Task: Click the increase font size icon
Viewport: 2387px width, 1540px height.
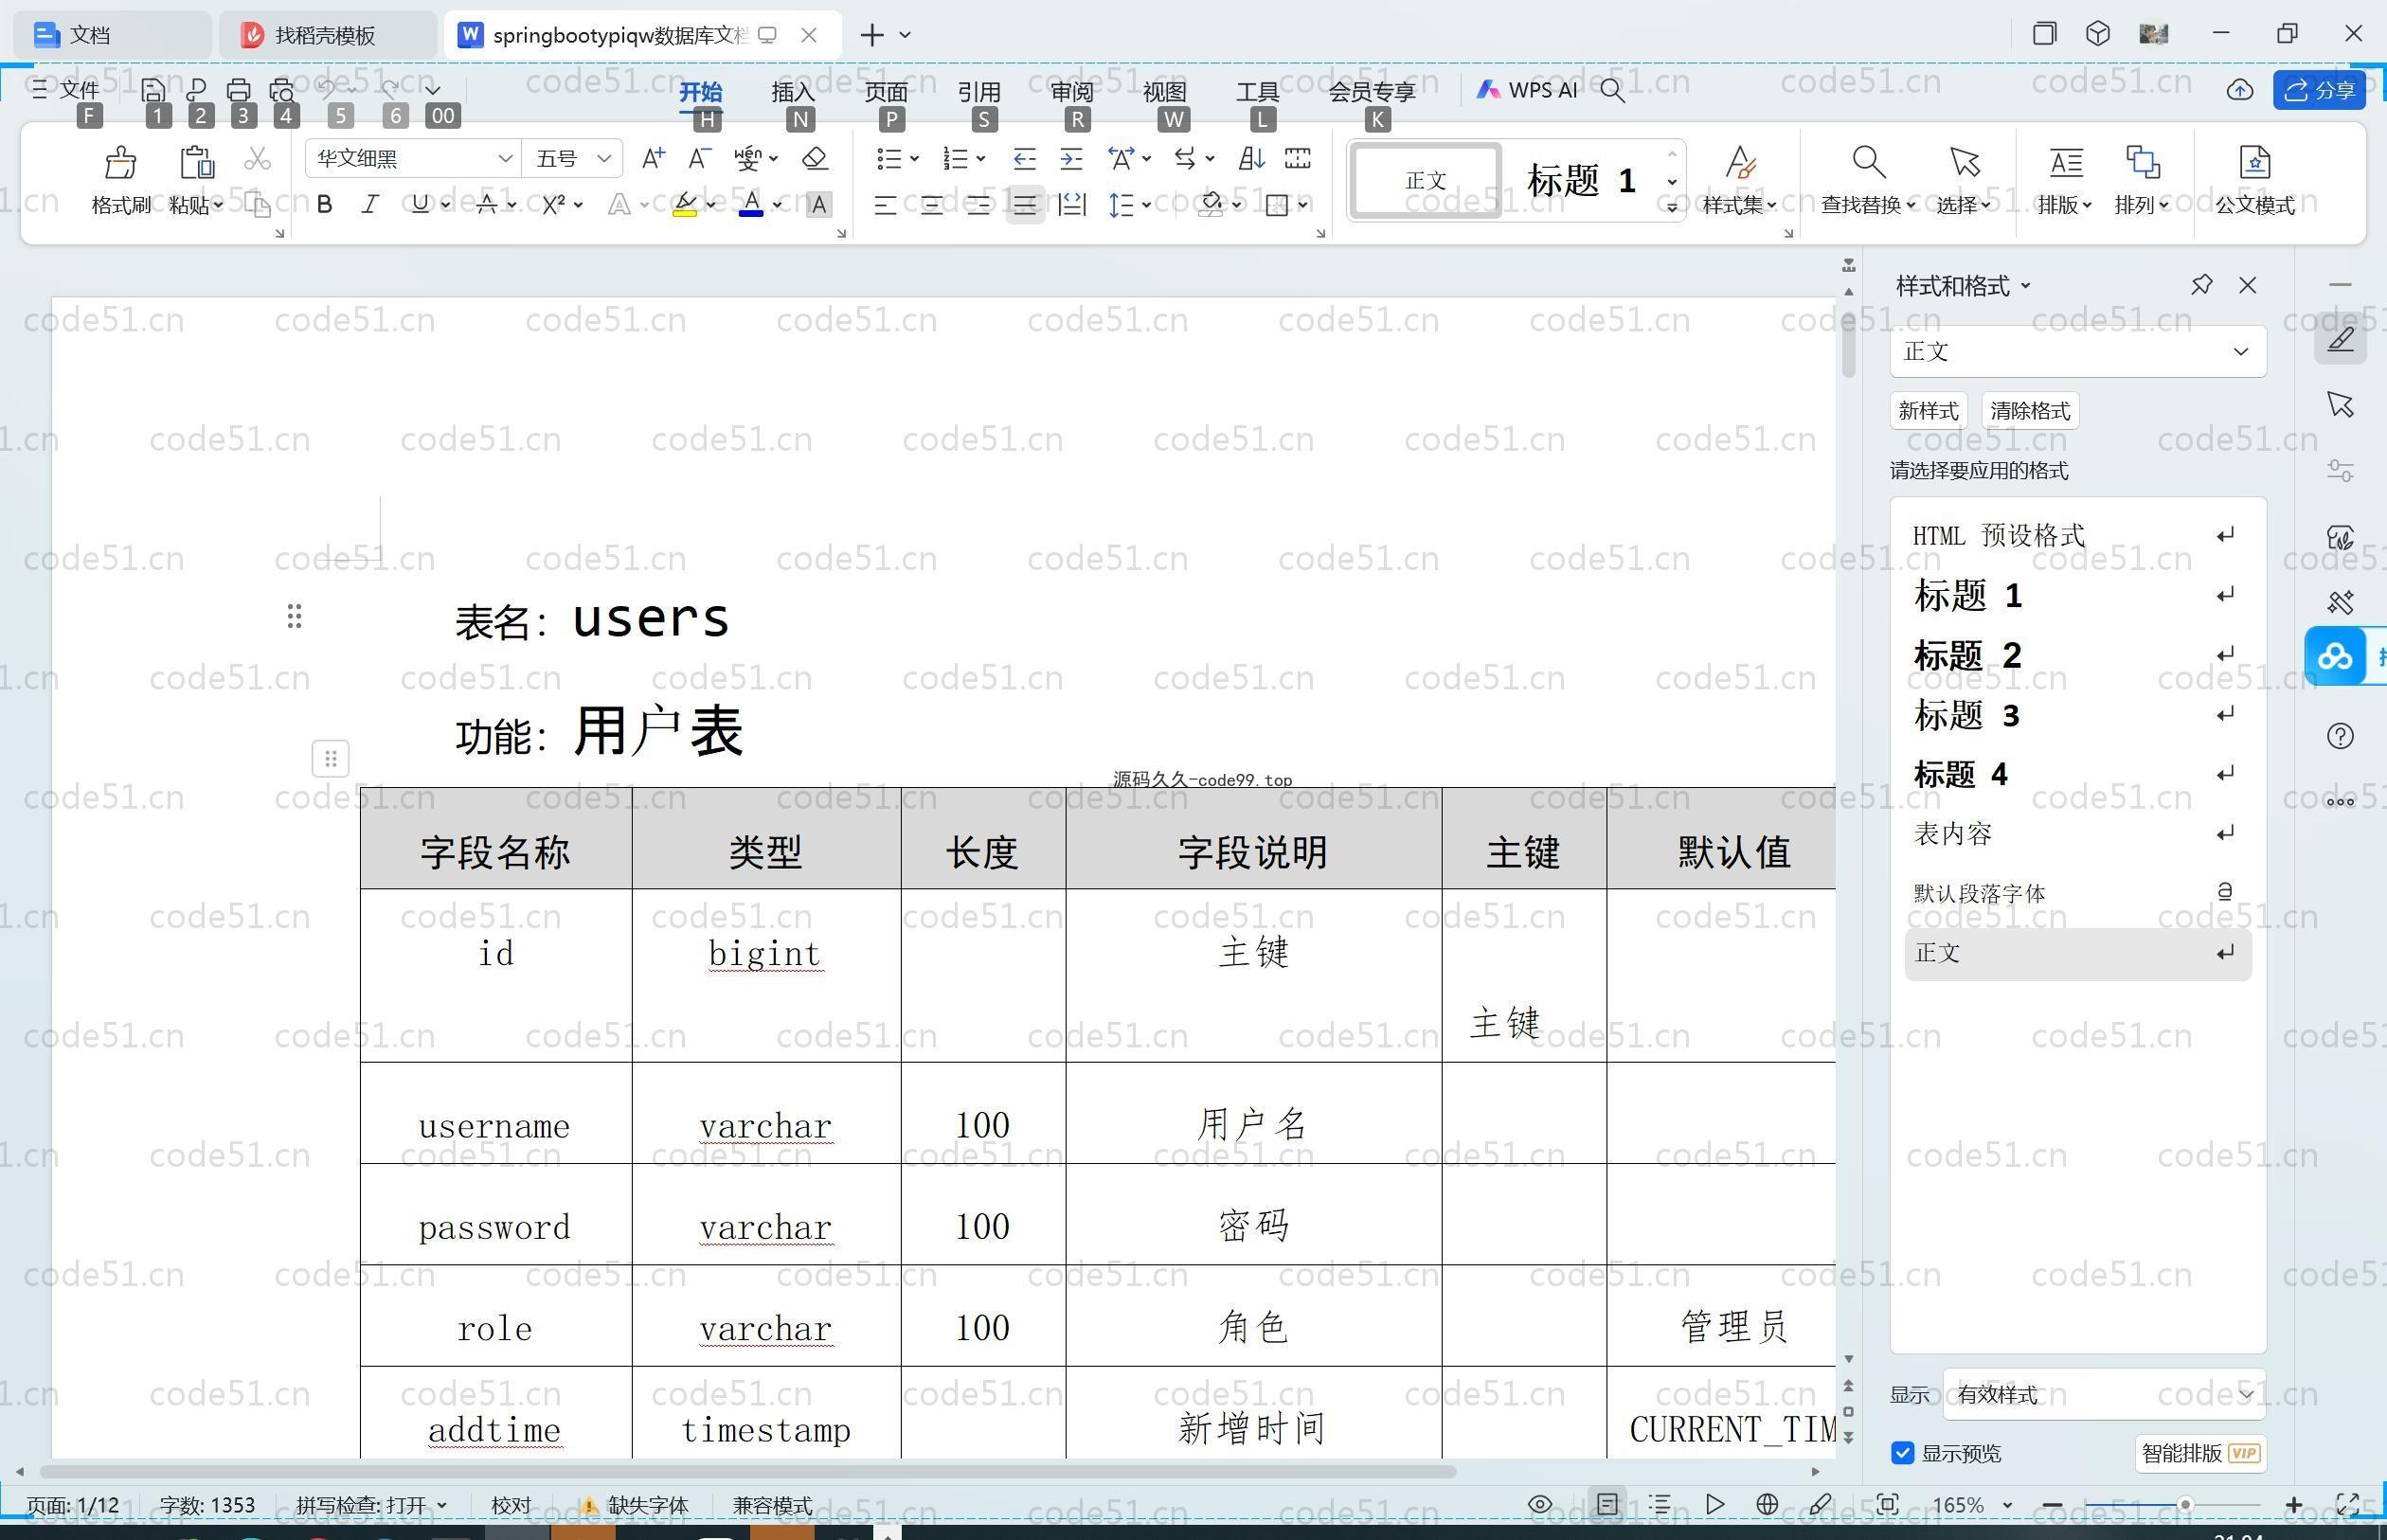Action: tap(653, 158)
